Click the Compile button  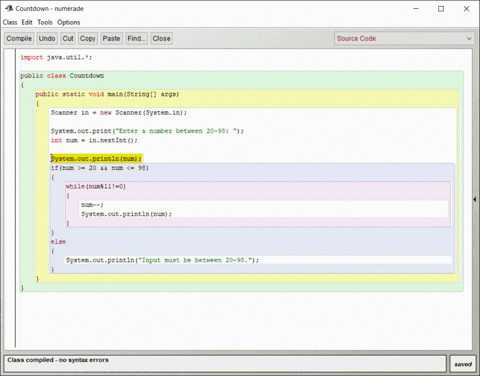click(19, 38)
